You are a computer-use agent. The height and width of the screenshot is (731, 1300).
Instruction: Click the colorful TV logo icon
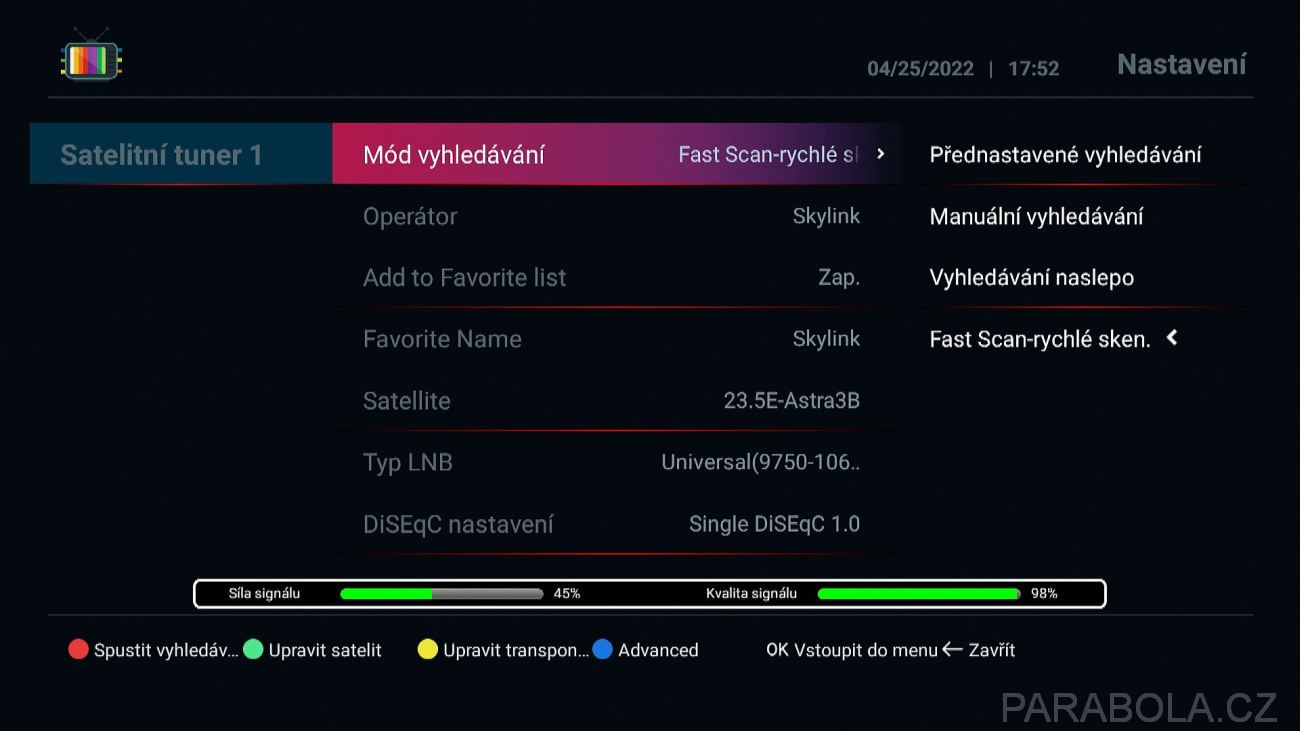(x=91, y=56)
